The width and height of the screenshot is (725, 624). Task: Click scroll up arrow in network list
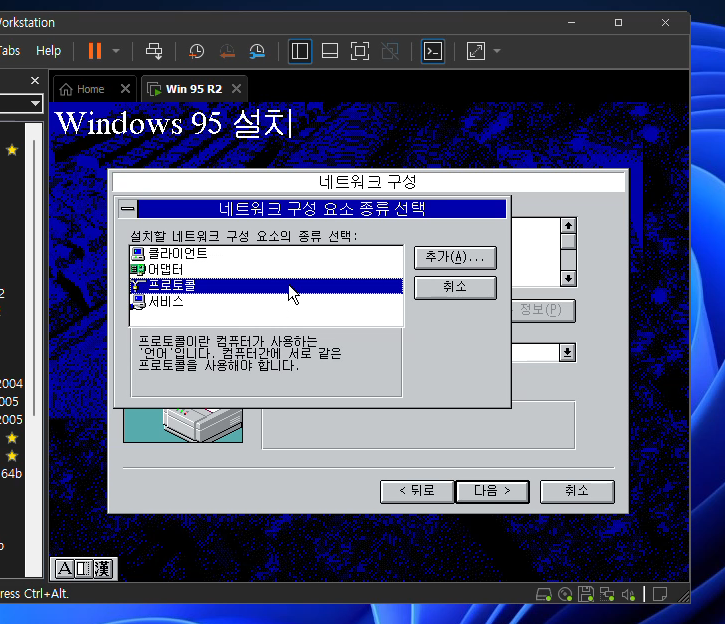click(568, 226)
